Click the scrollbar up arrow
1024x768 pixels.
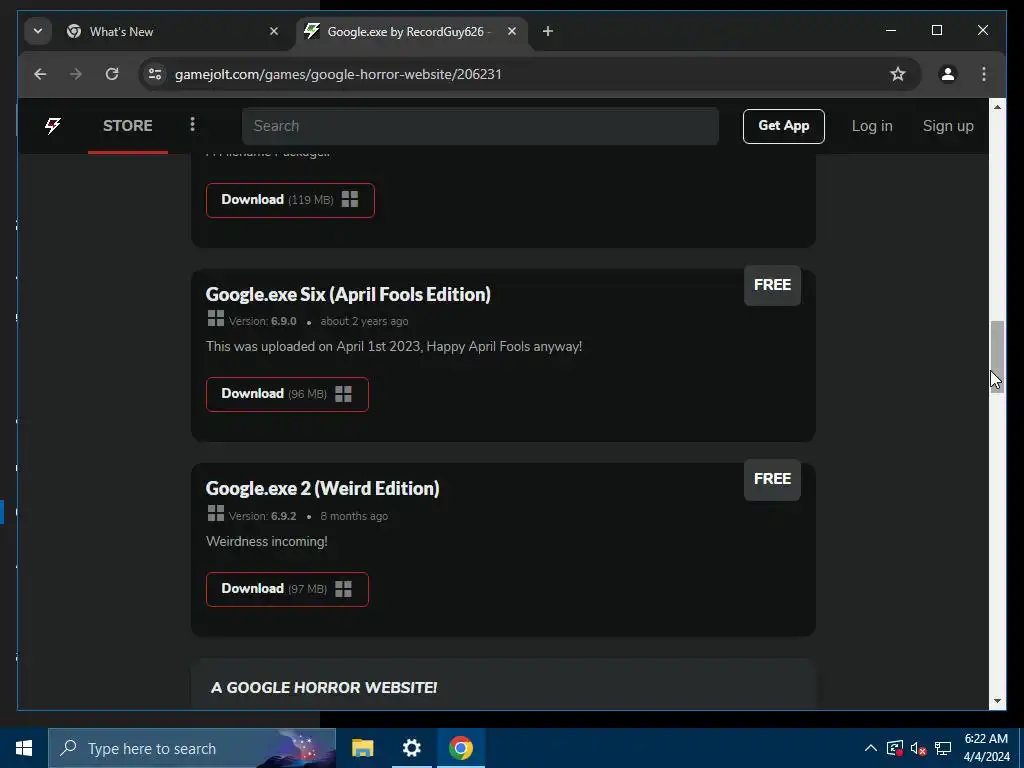tap(997, 106)
